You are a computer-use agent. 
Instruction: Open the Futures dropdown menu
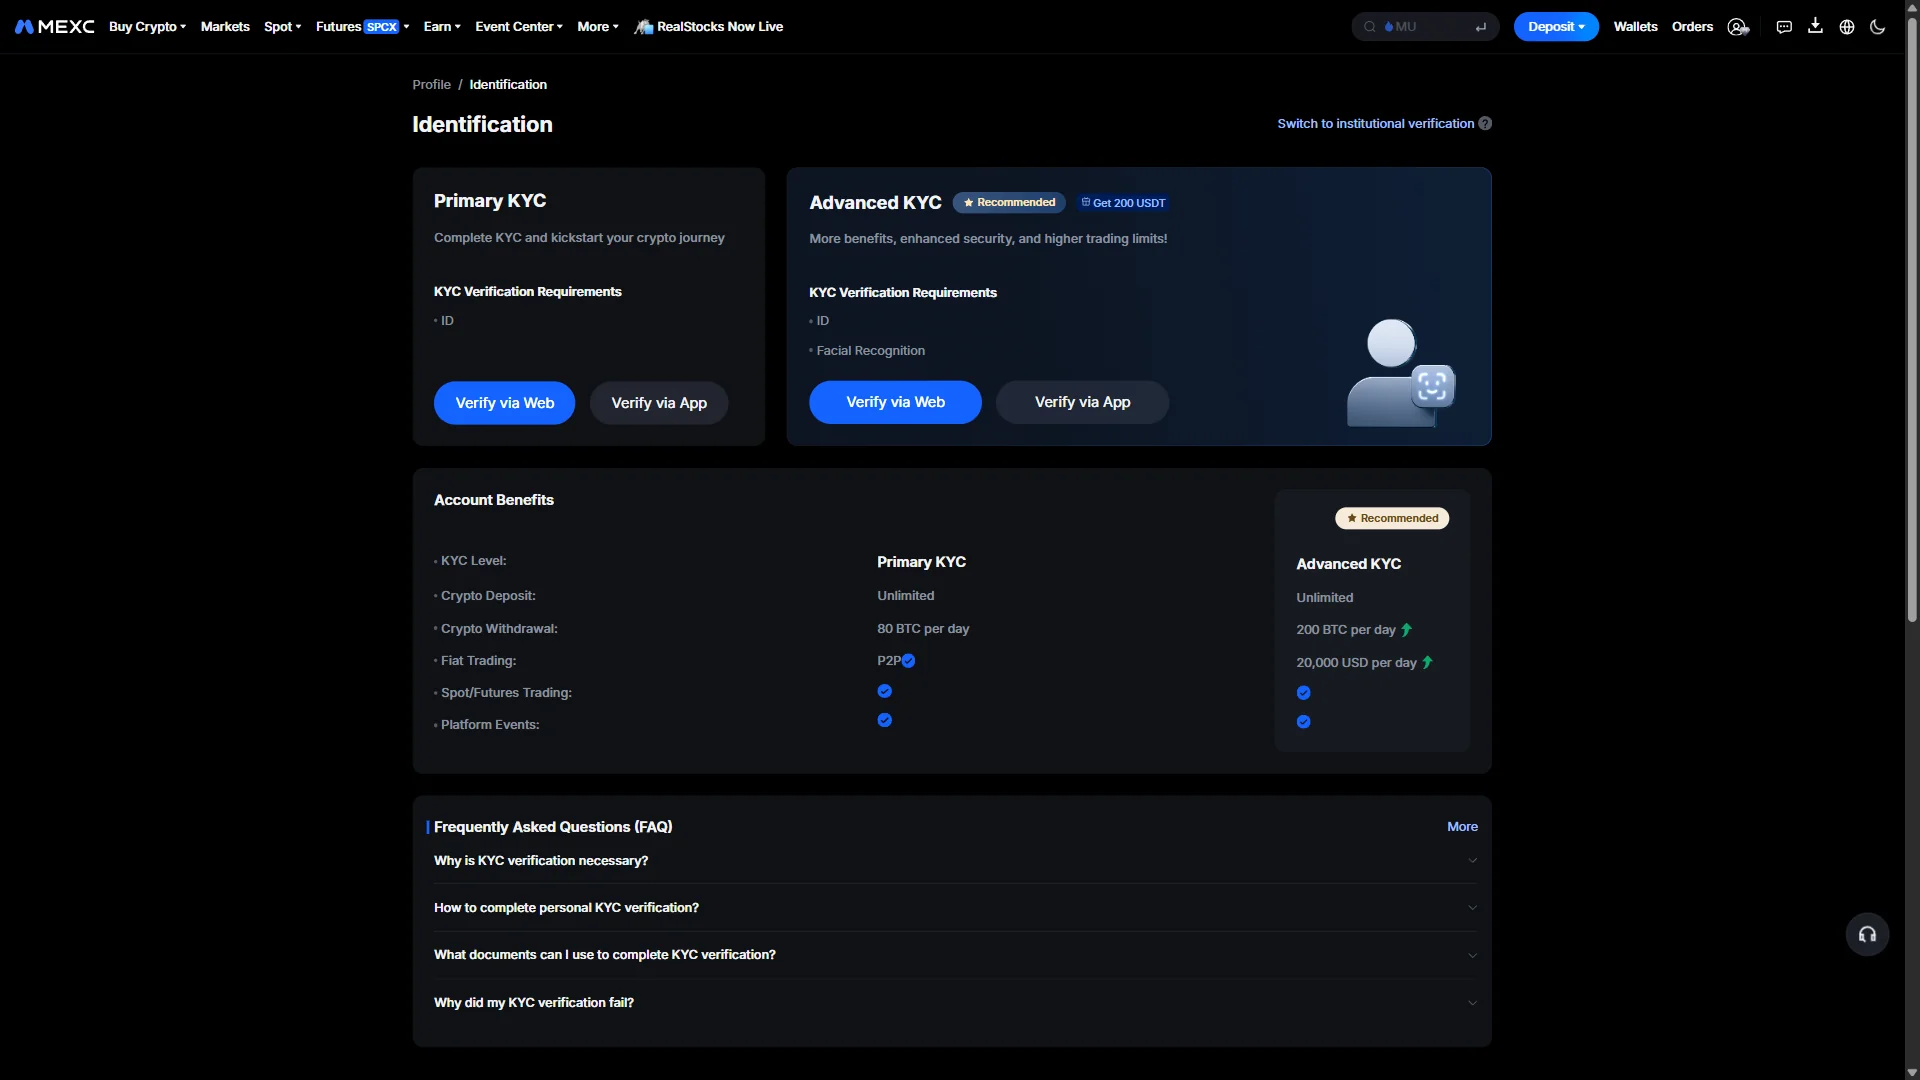pyautogui.click(x=362, y=27)
